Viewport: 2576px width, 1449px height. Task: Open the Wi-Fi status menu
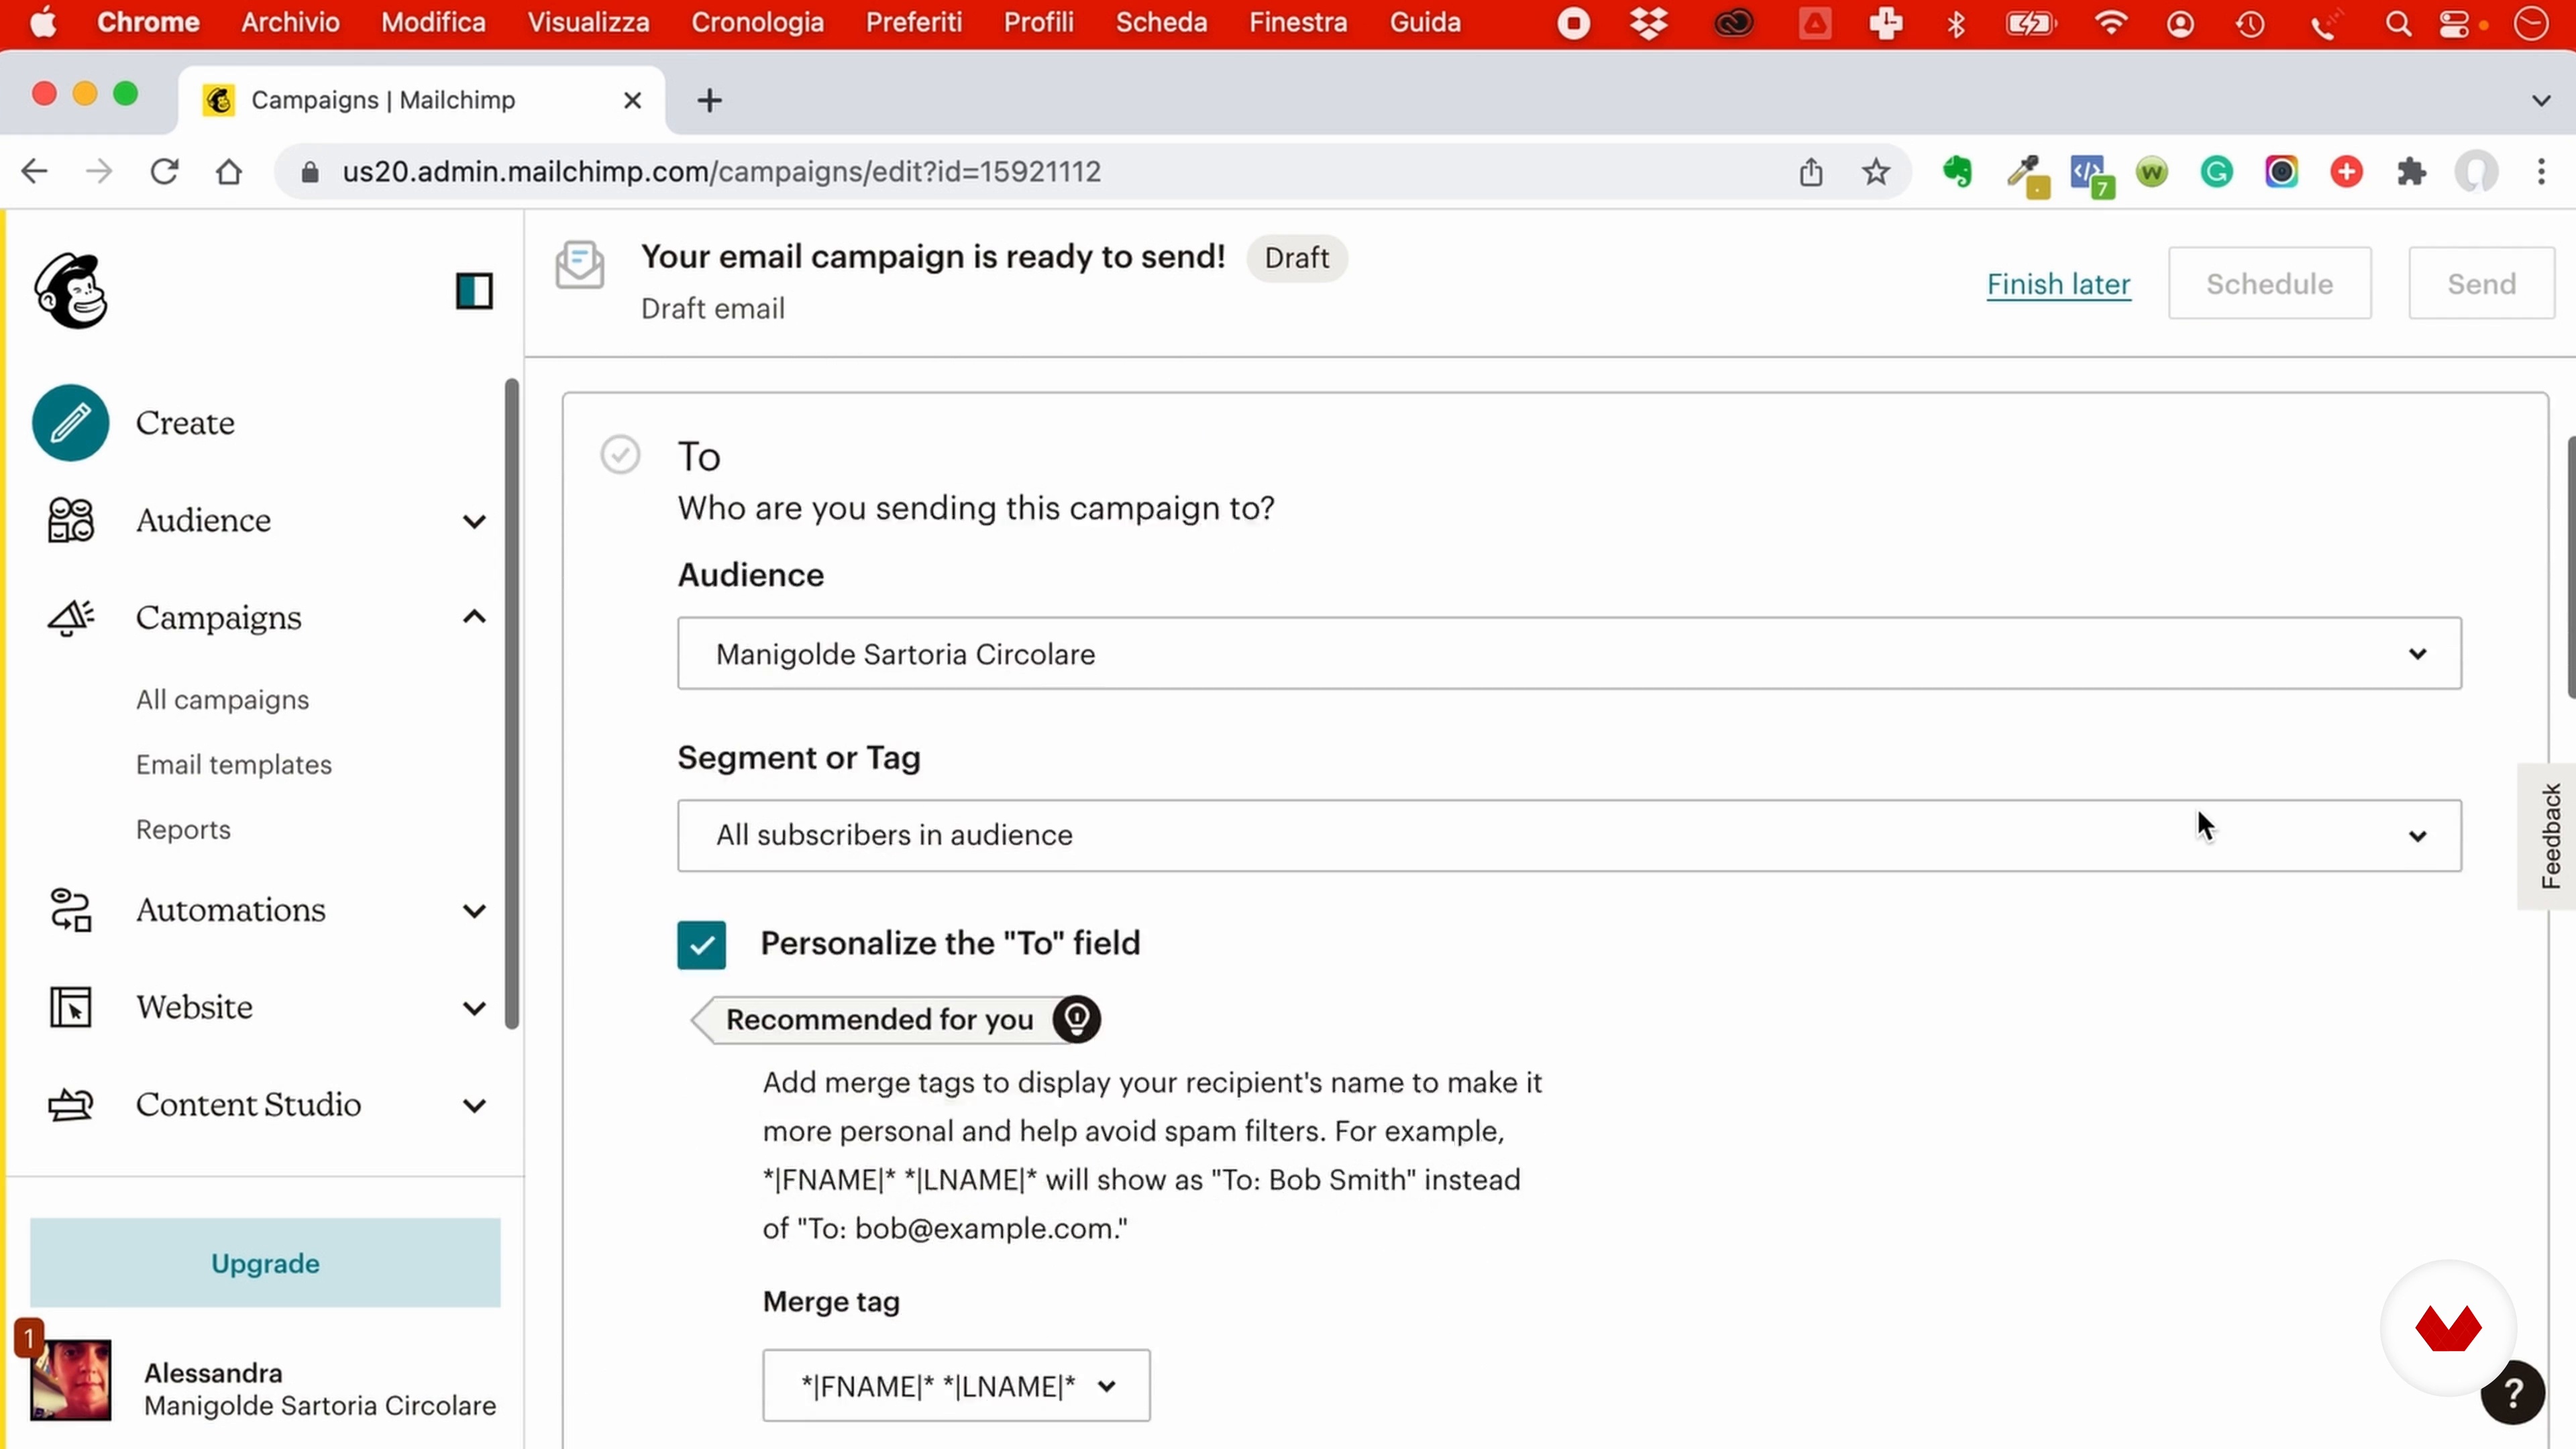2111,24
